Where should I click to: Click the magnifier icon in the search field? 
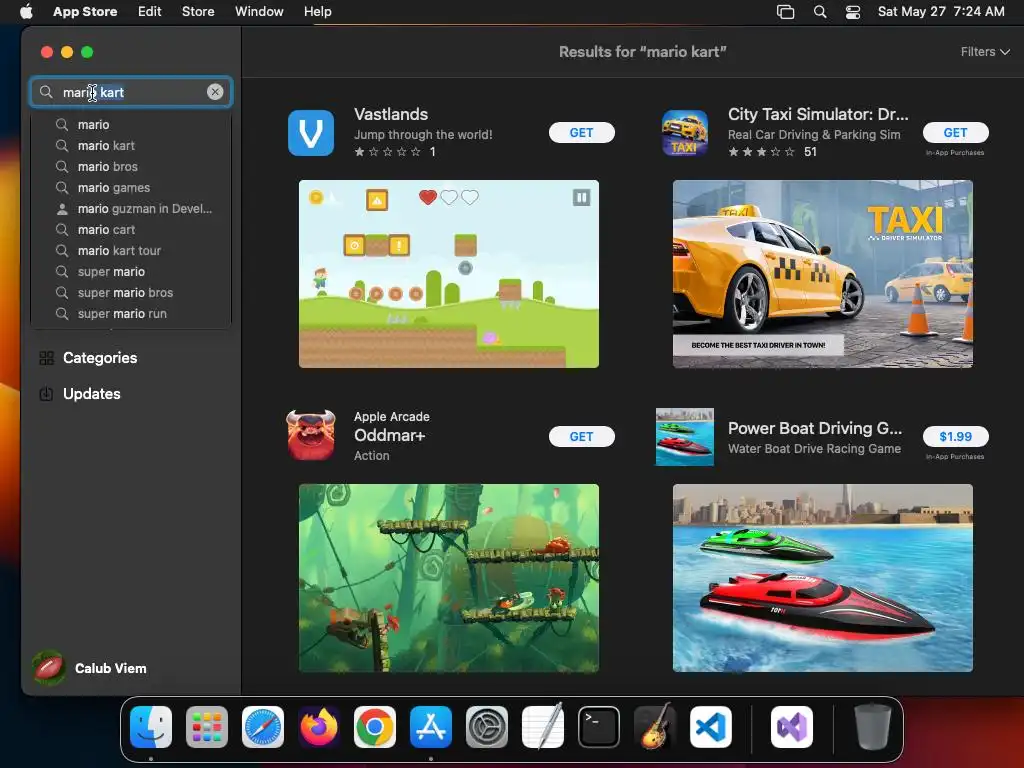46,92
